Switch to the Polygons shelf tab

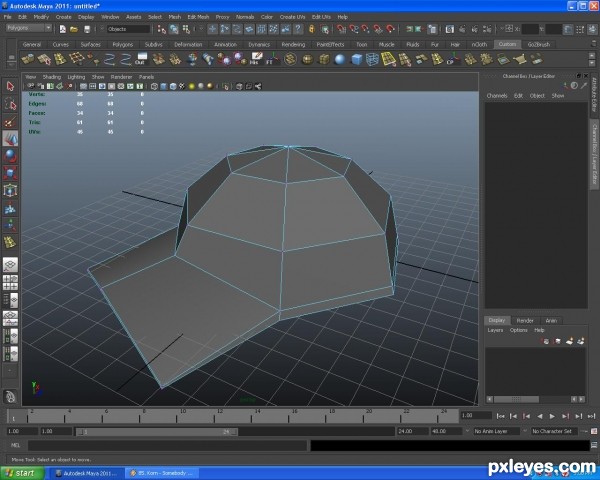click(122, 45)
